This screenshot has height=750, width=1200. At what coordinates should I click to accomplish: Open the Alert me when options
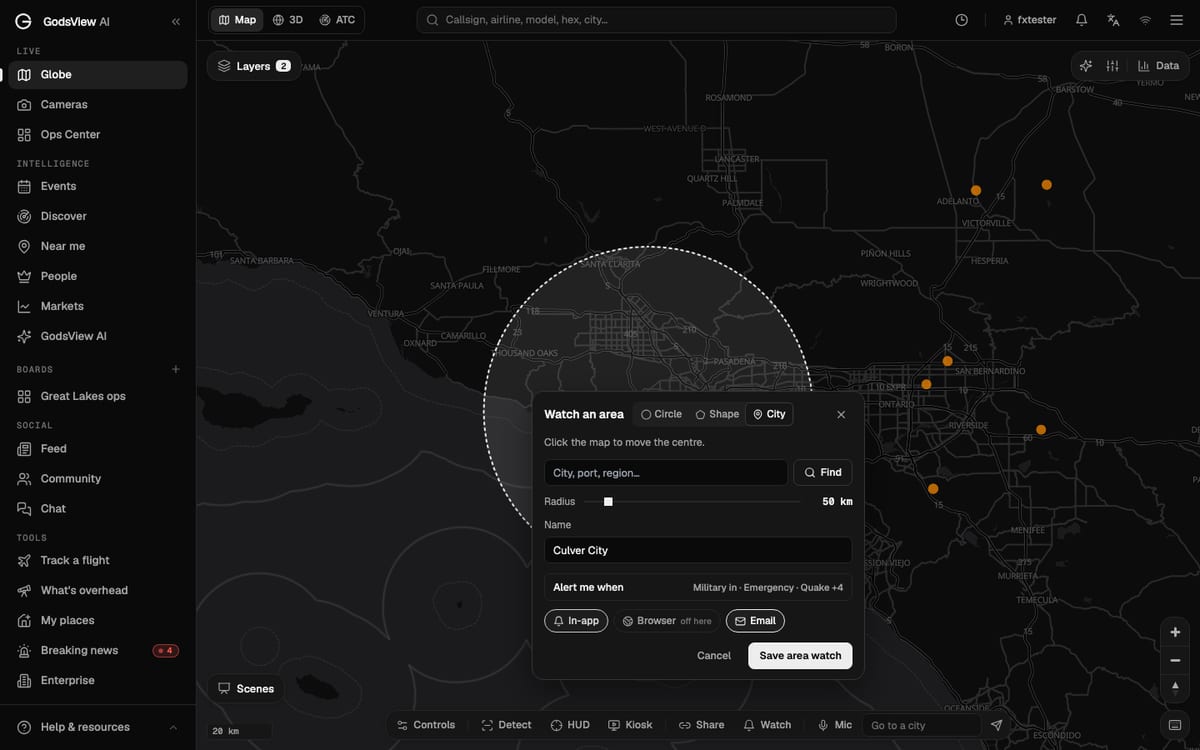coord(698,587)
